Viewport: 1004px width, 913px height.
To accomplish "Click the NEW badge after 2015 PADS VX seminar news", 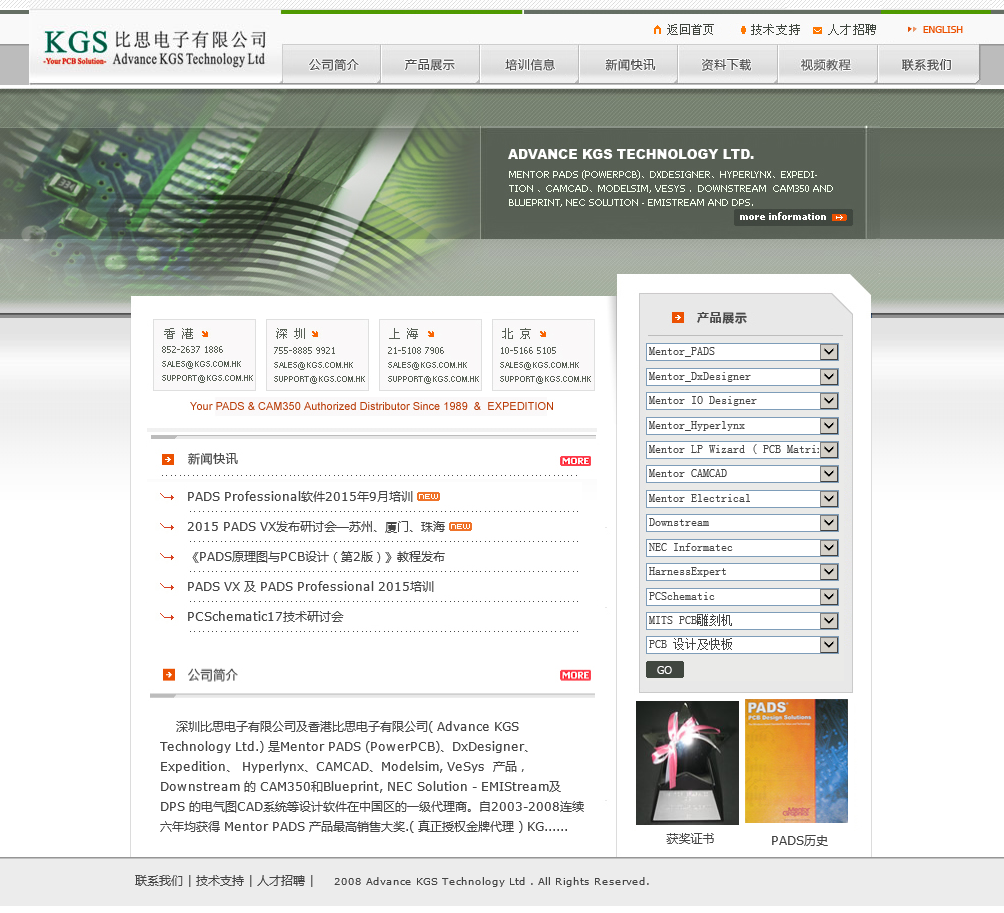I will coord(460,526).
